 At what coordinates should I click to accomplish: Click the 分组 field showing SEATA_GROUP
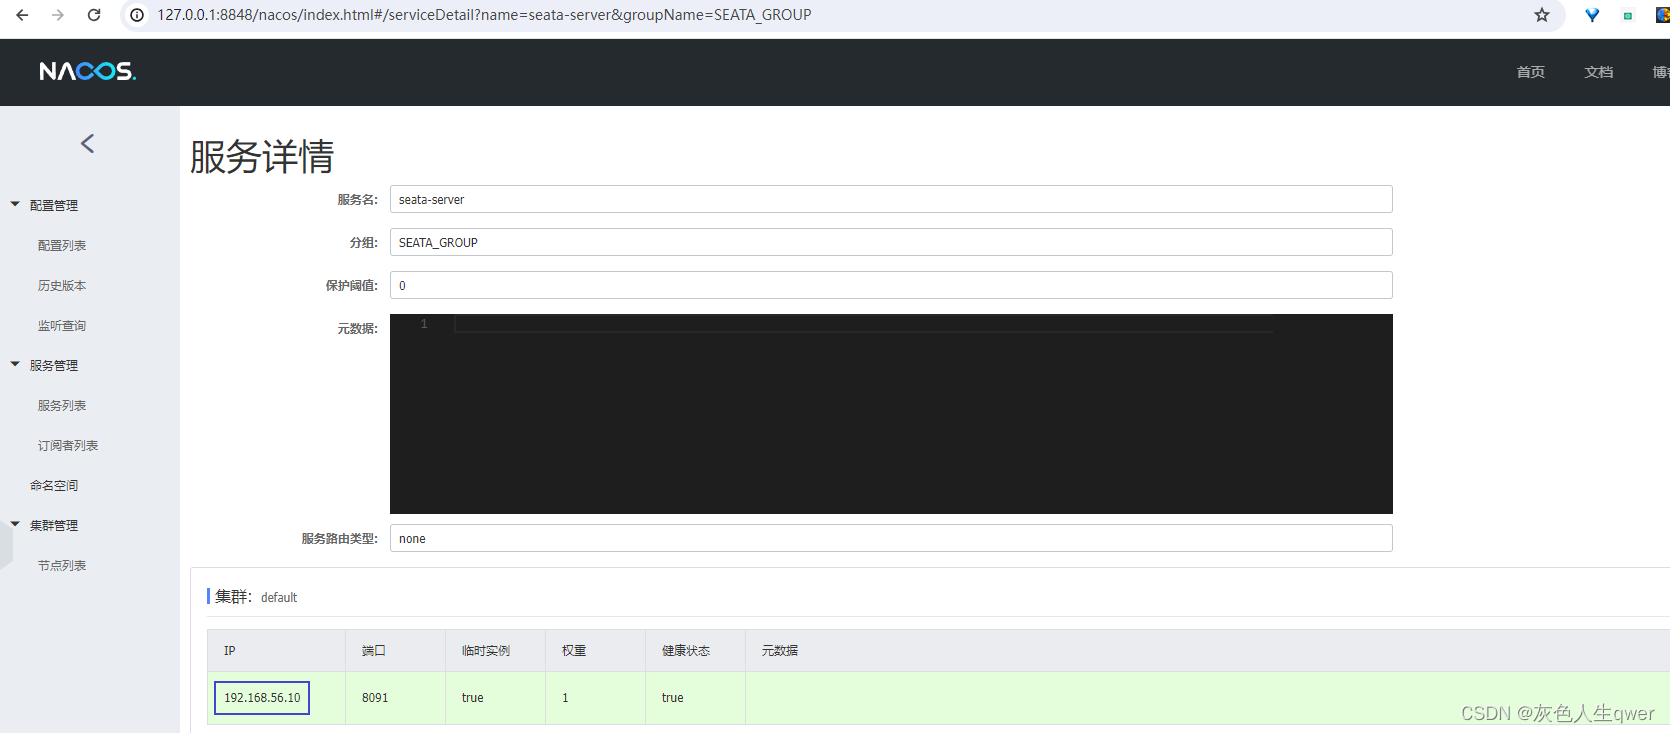click(891, 242)
